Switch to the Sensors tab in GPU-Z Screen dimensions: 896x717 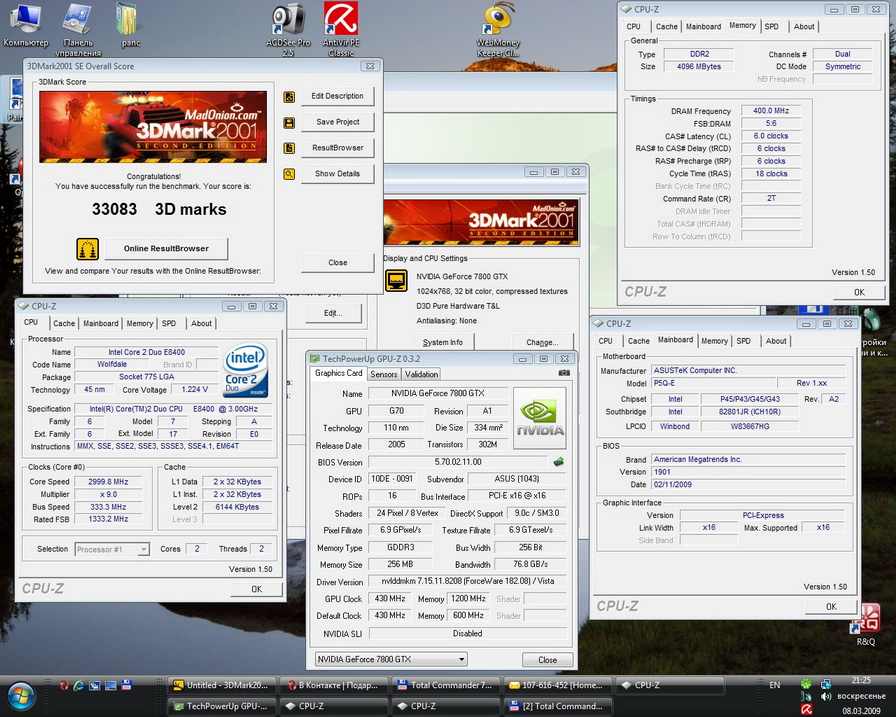click(383, 374)
